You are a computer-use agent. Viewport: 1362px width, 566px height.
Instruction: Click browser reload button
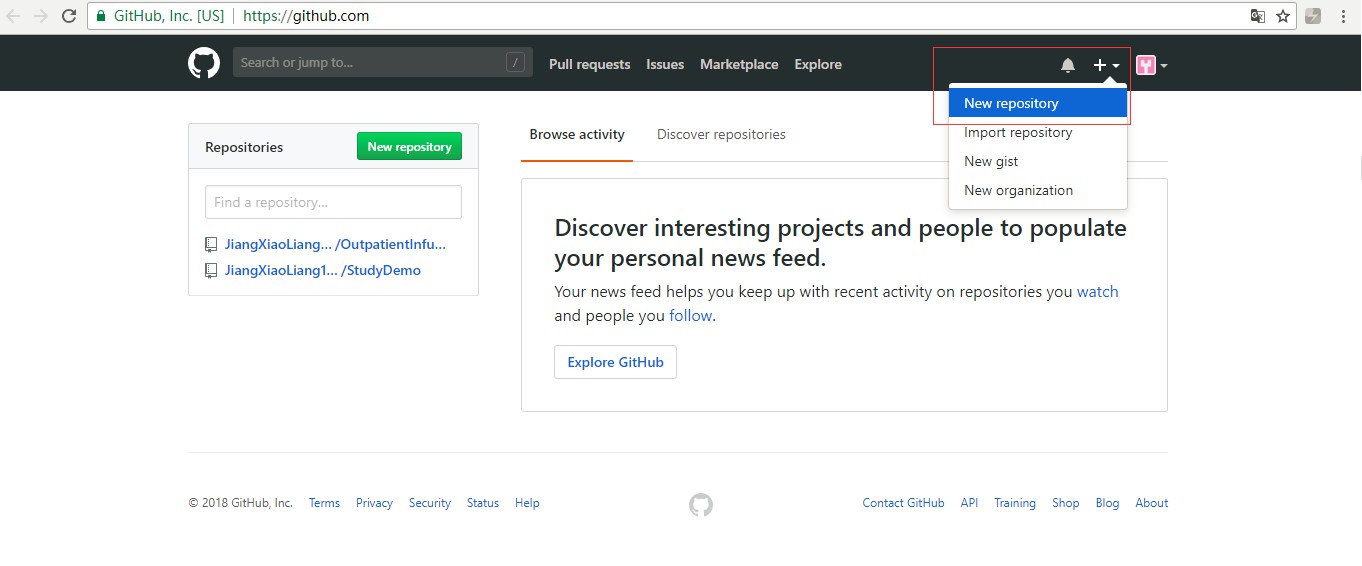pyautogui.click(x=69, y=16)
